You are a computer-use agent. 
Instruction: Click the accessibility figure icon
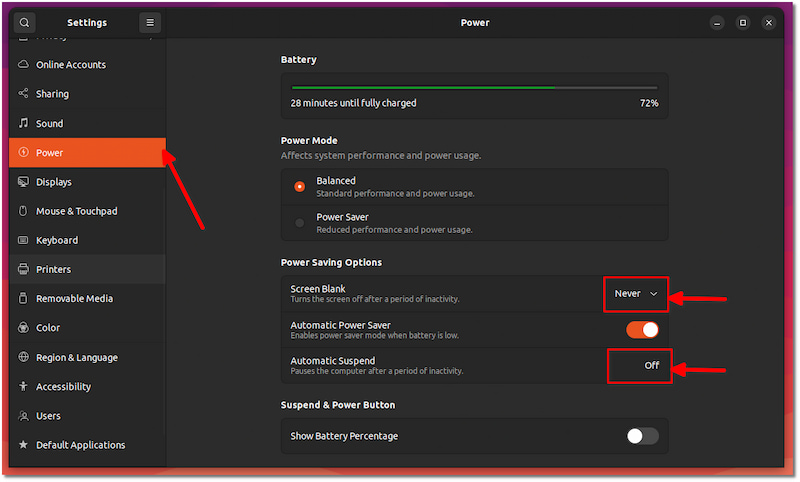[23, 386]
